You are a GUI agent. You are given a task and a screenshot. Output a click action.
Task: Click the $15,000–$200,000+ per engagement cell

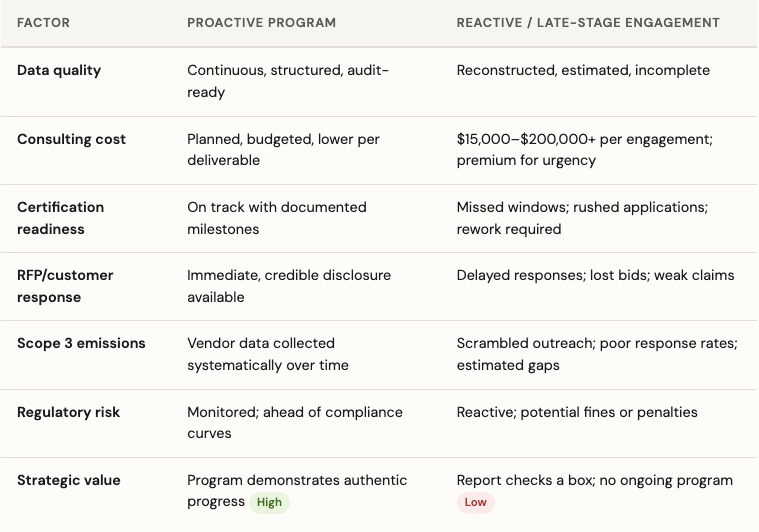pyautogui.click(x=585, y=150)
